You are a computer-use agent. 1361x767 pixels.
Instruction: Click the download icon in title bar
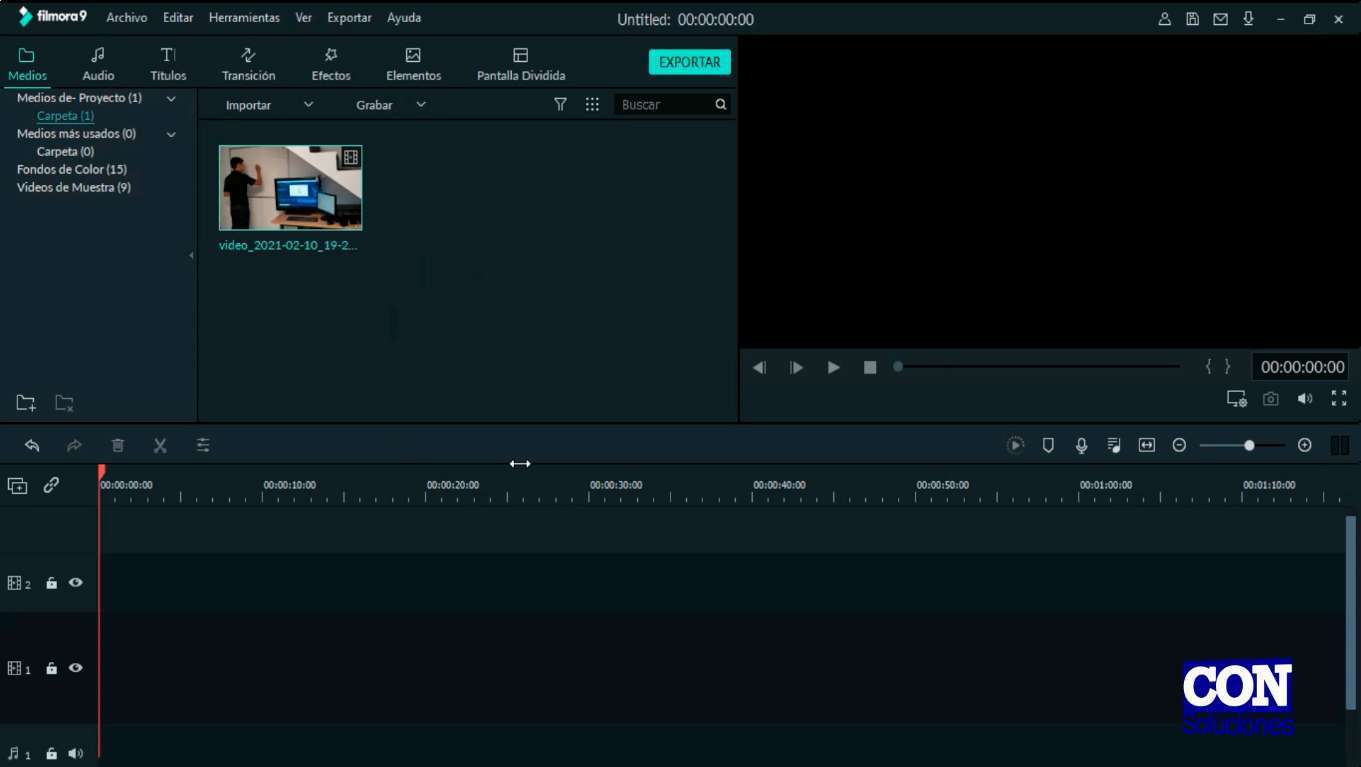point(1248,18)
